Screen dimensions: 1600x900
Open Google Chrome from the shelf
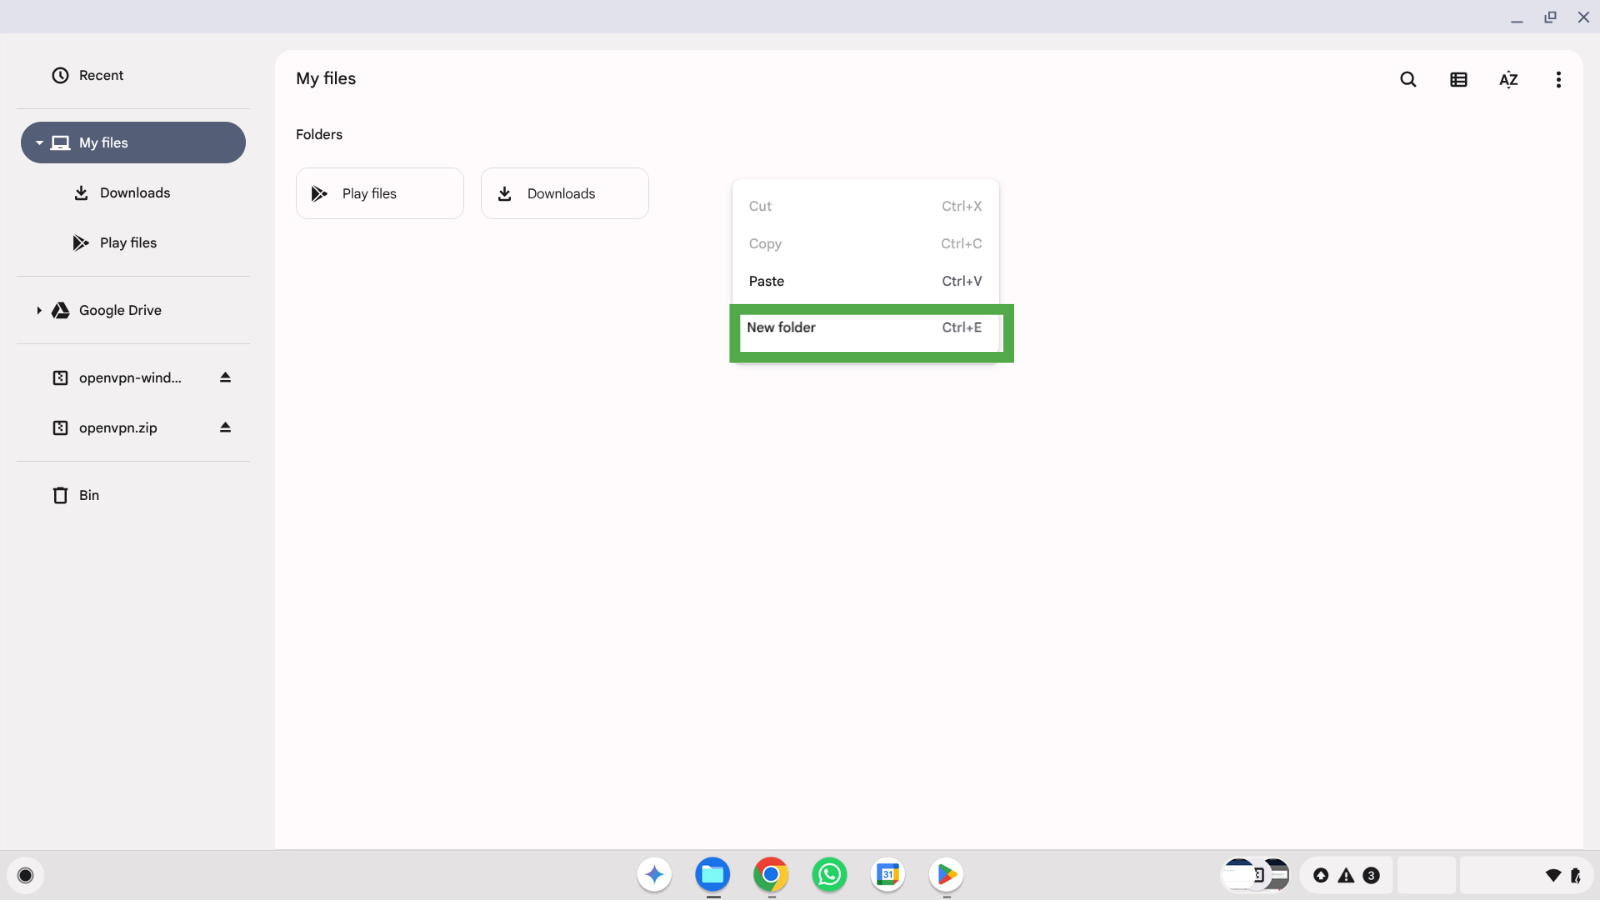coord(771,875)
